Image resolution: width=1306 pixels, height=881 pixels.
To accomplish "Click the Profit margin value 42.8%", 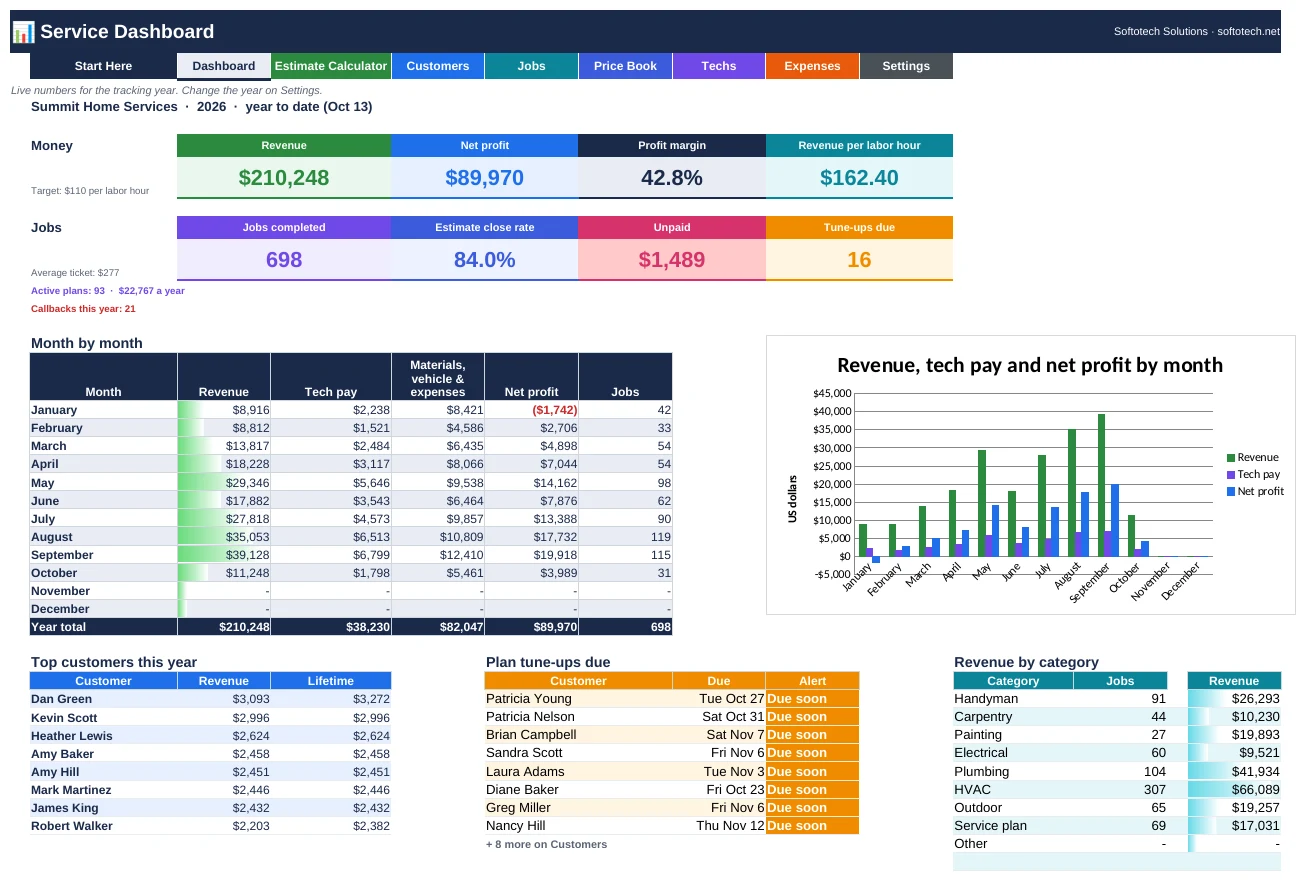I will point(672,178).
